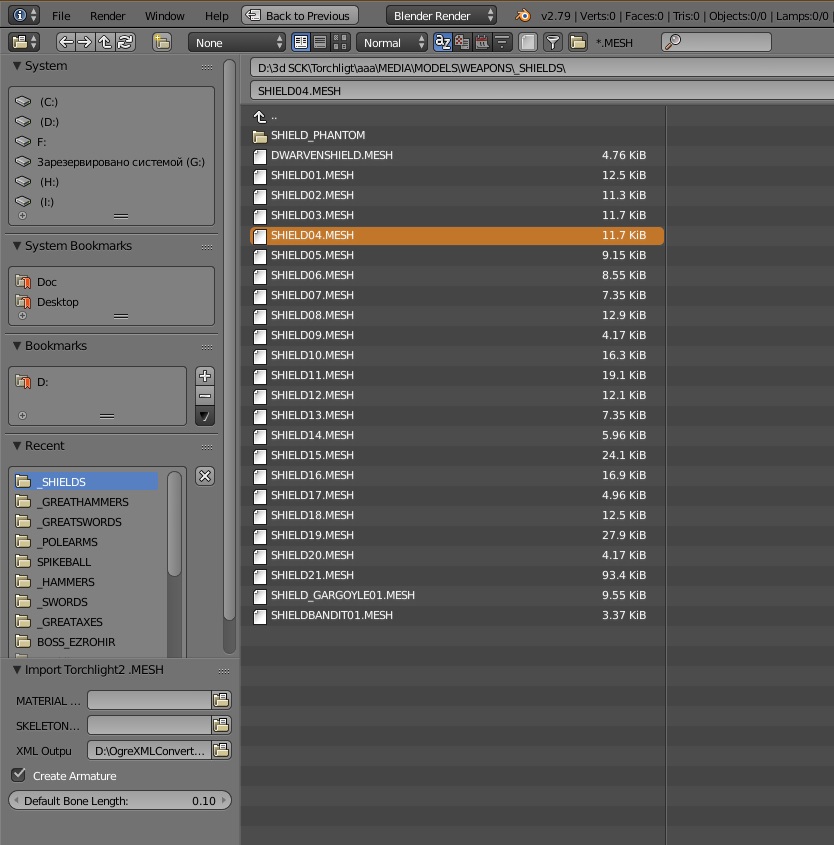Clear the recent folders list
Screen dimensions: 834x845
click(205, 476)
